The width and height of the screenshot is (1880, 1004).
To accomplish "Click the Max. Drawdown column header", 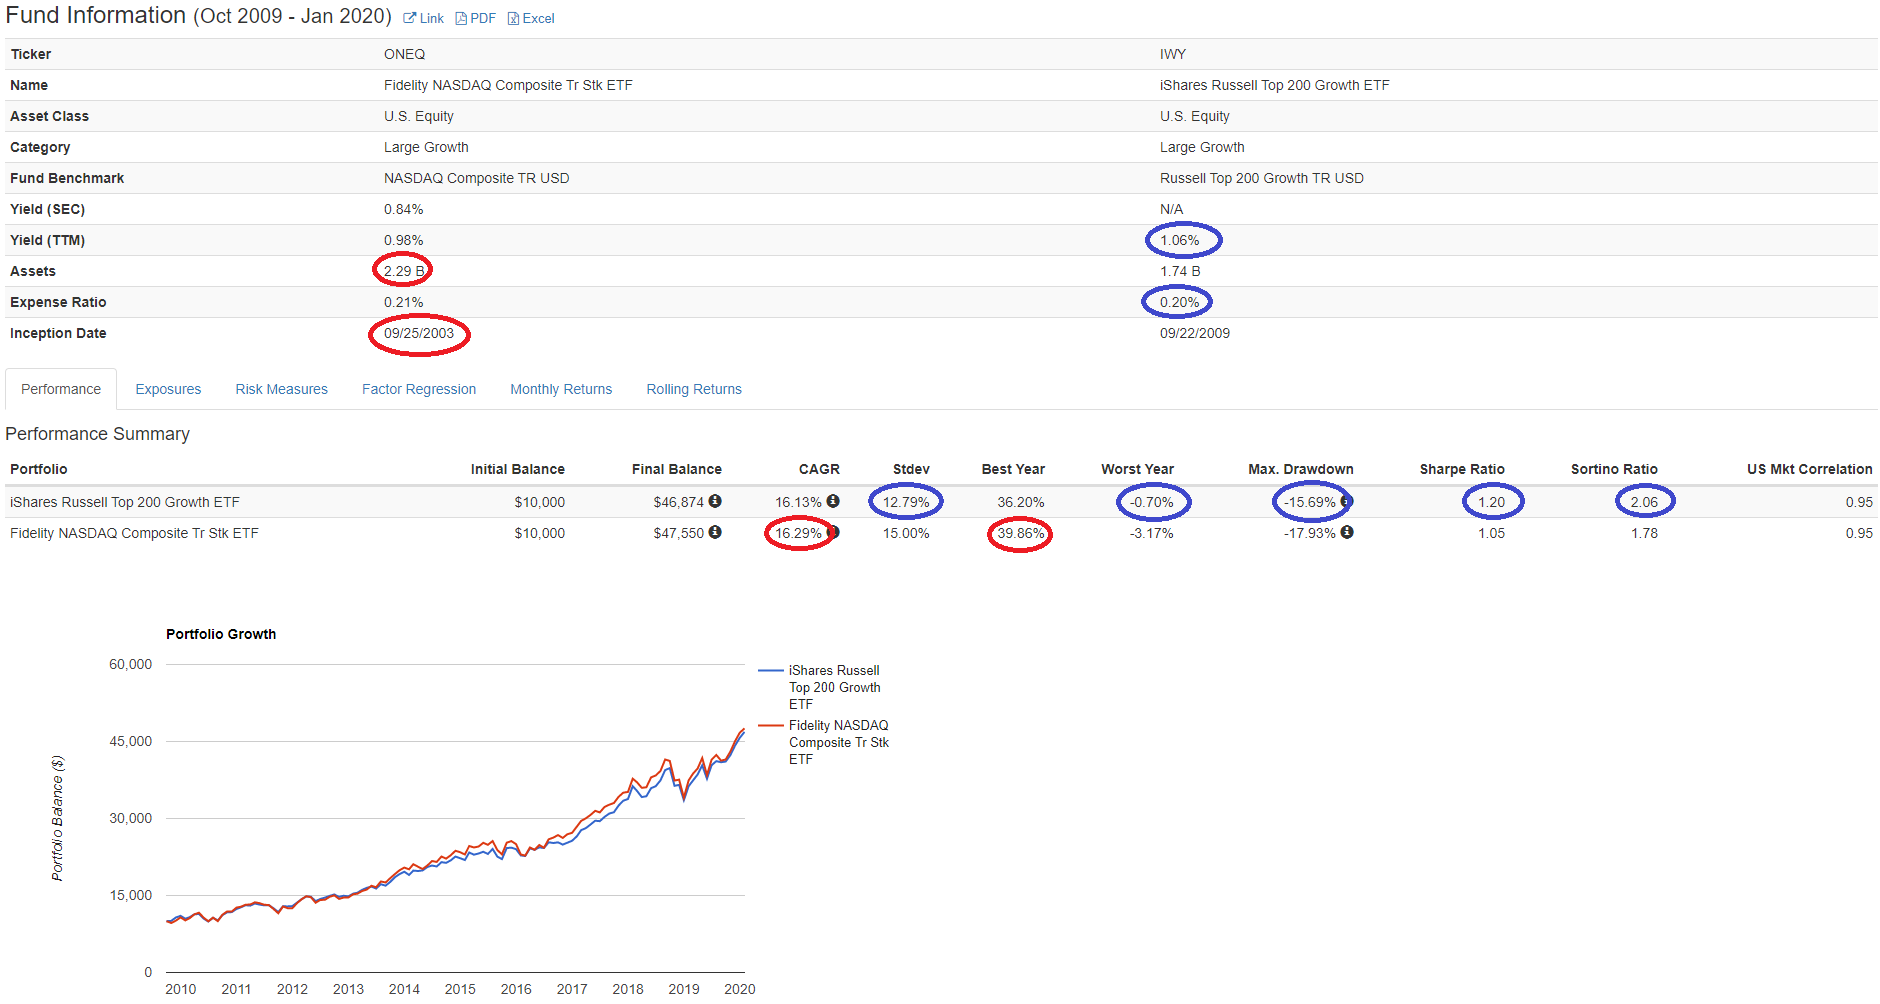I will click(x=1301, y=469).
